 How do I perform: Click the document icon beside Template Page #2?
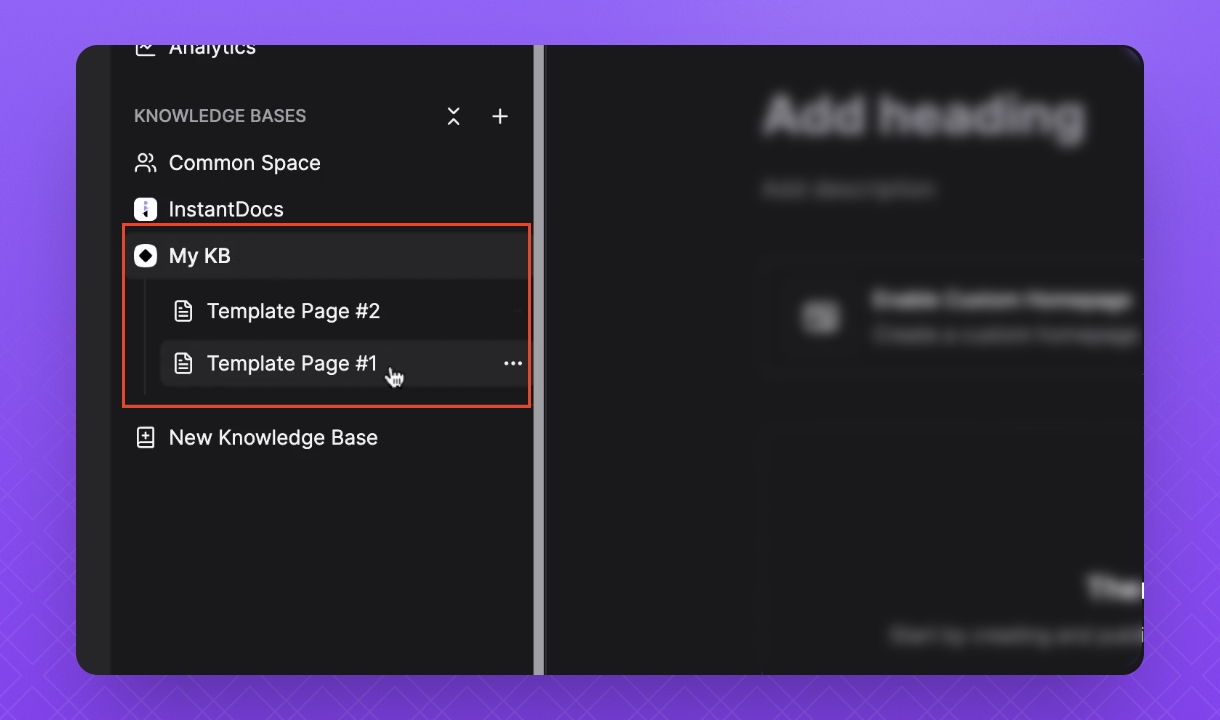pyautogui.click(x=183, y=311)
